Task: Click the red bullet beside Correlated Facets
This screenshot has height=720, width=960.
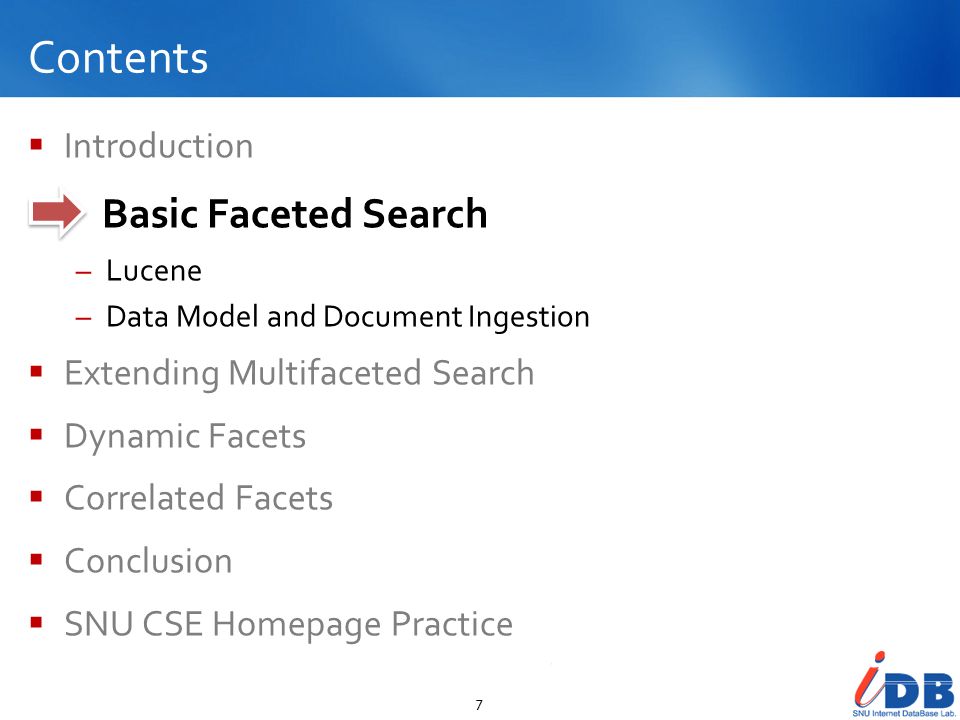Action: coord(36,496)
